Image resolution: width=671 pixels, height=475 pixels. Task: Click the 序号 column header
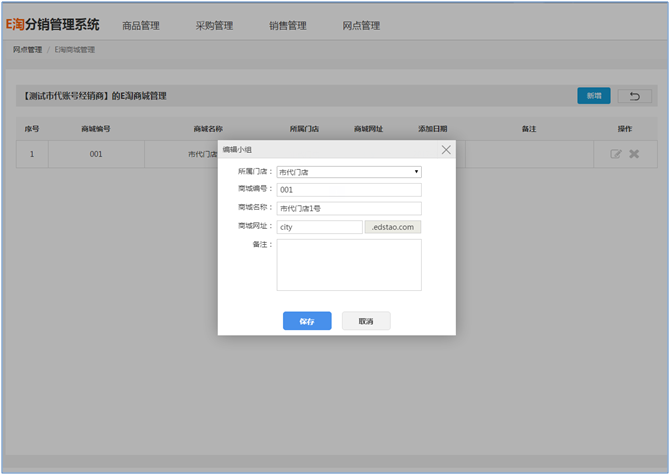pos(32,129)
